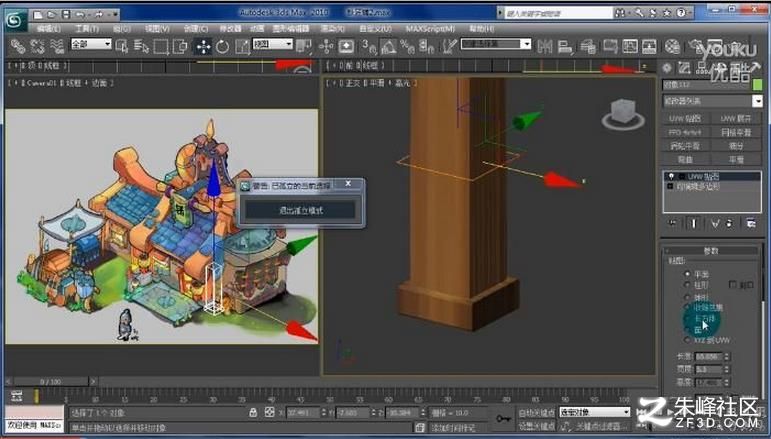The height and width of the screenshot is (439, 771).
Task: Expand the 可编辑多边形 stack entry
Action: pyautogui.click(x=670, y=187)
